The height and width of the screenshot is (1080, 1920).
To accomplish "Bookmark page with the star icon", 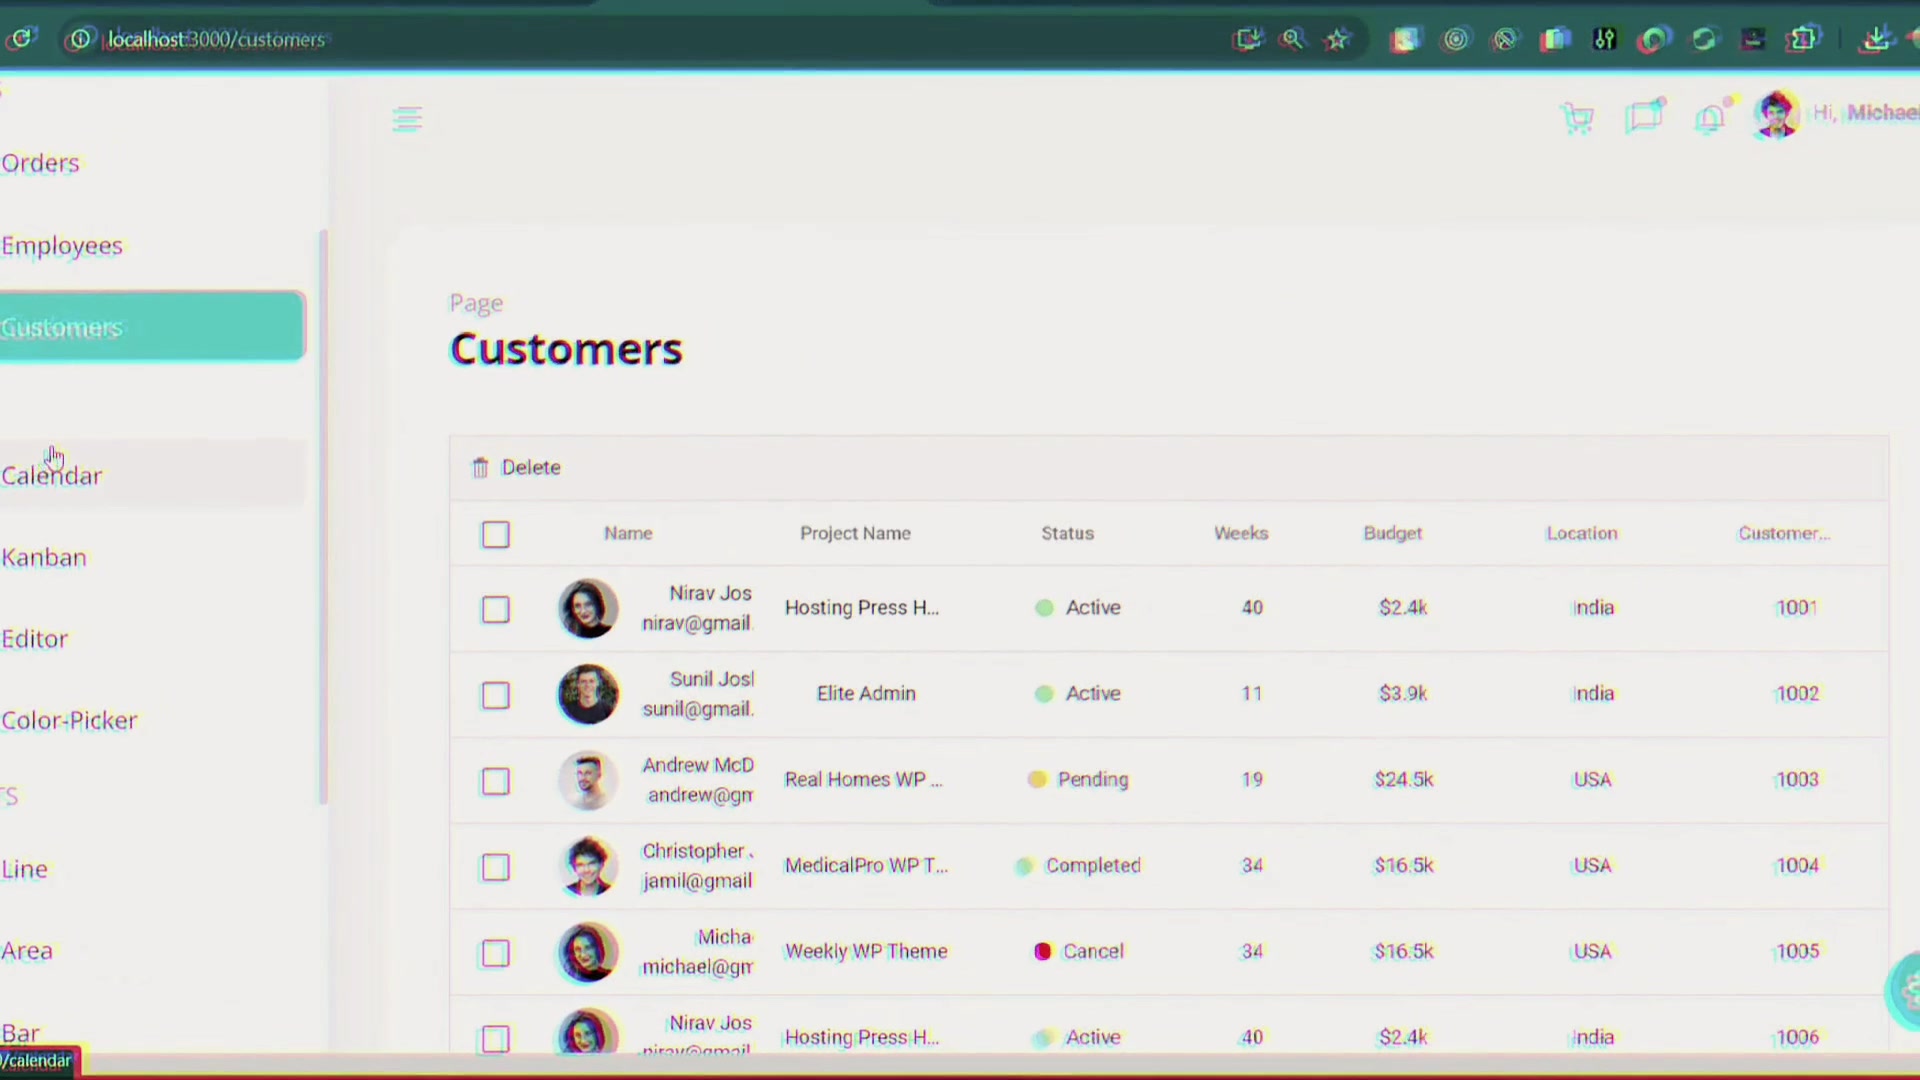I will pyautogui.click(x=1337, y=39).
